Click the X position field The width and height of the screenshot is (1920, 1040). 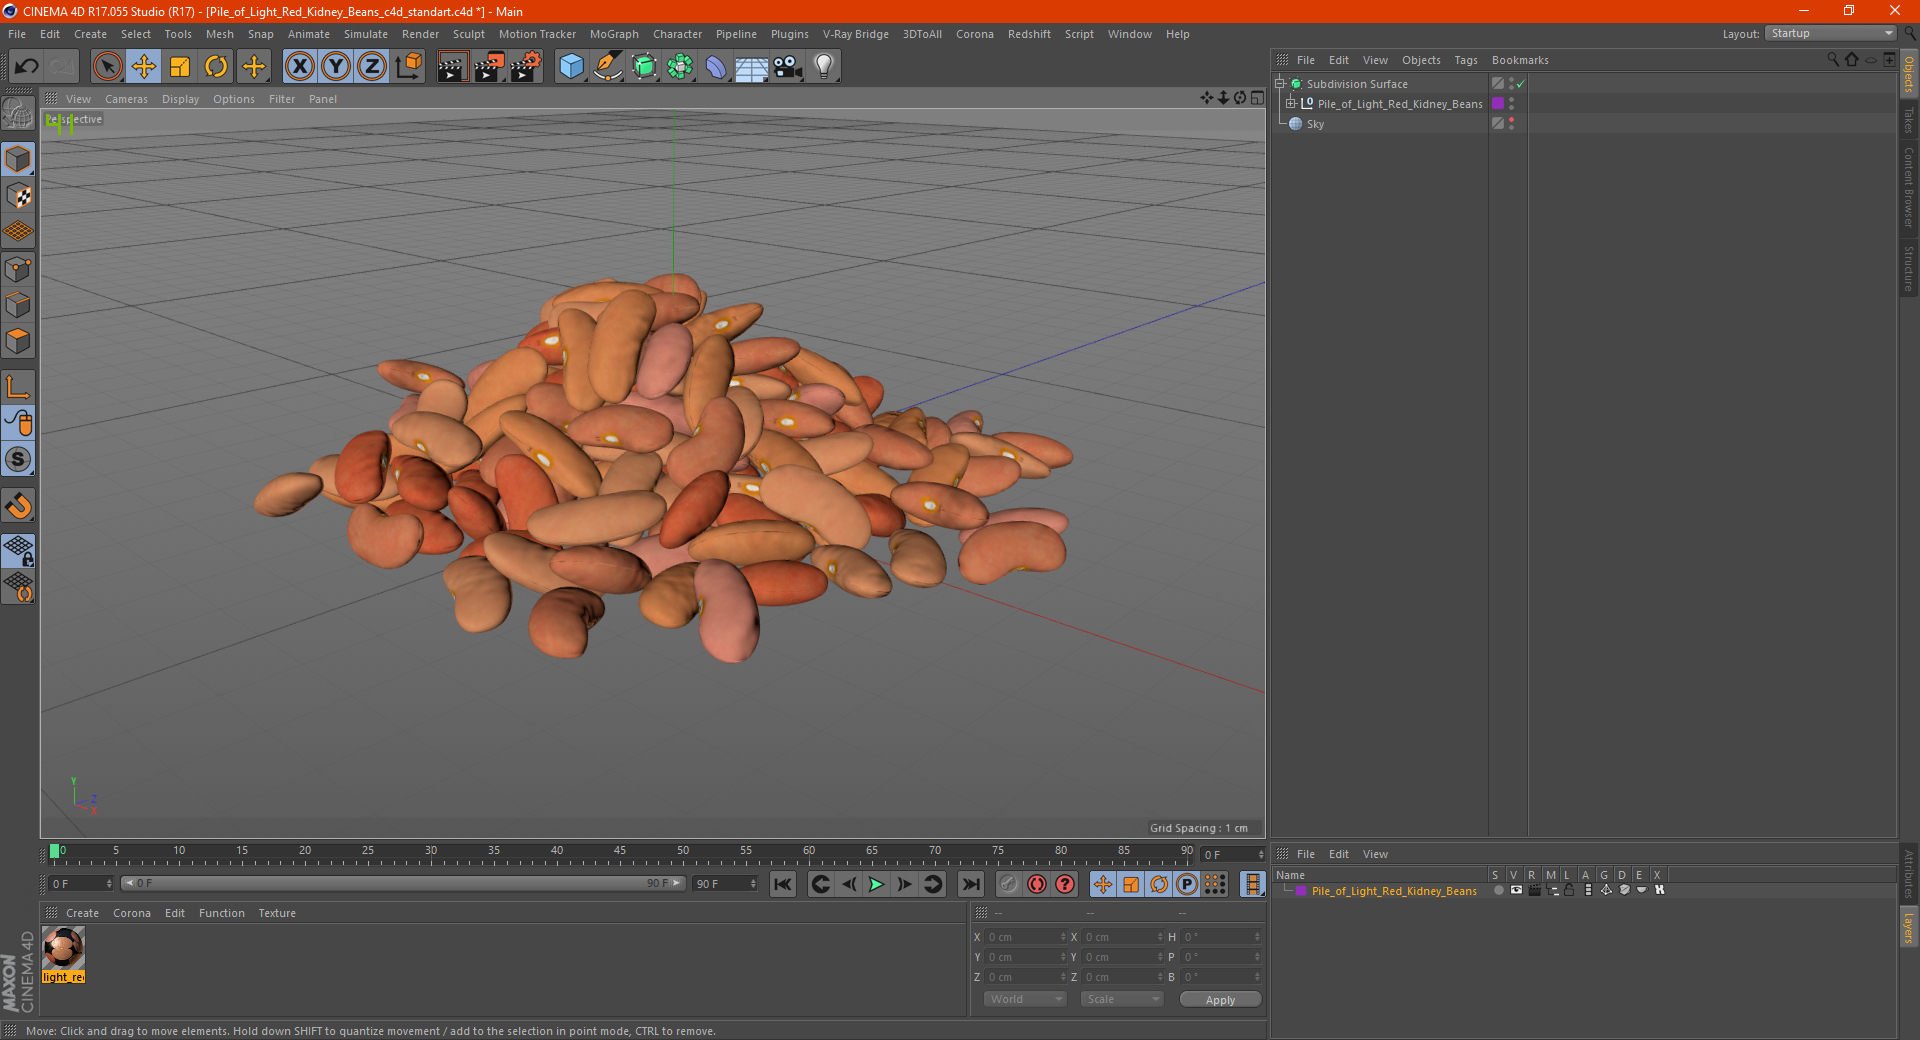pos(1026,937)
